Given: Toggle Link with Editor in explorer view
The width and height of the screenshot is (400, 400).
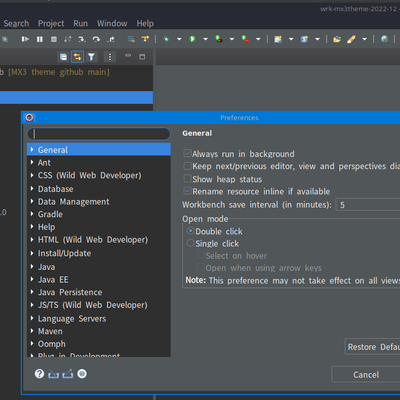Looking at the screenshot, I should 77,57.
